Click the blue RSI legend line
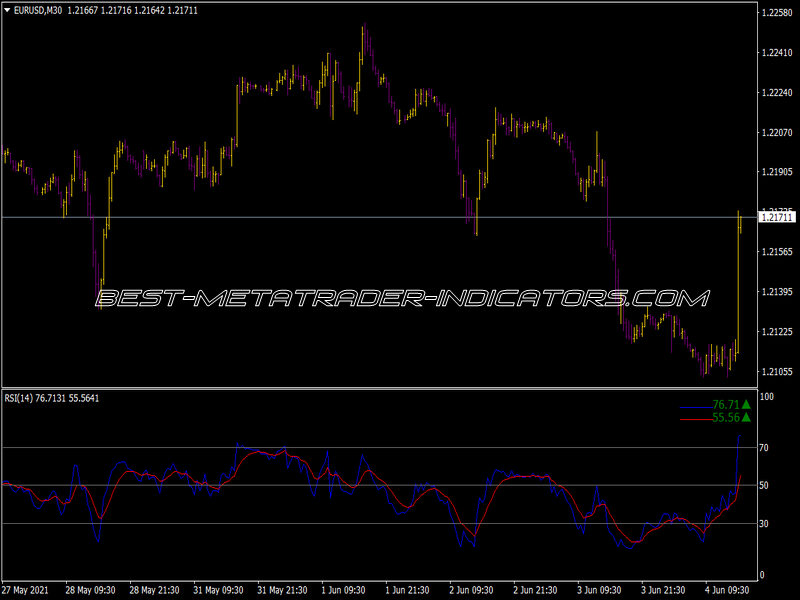The height and width of the screenshot is (600, 800). (x=696, y=407)
